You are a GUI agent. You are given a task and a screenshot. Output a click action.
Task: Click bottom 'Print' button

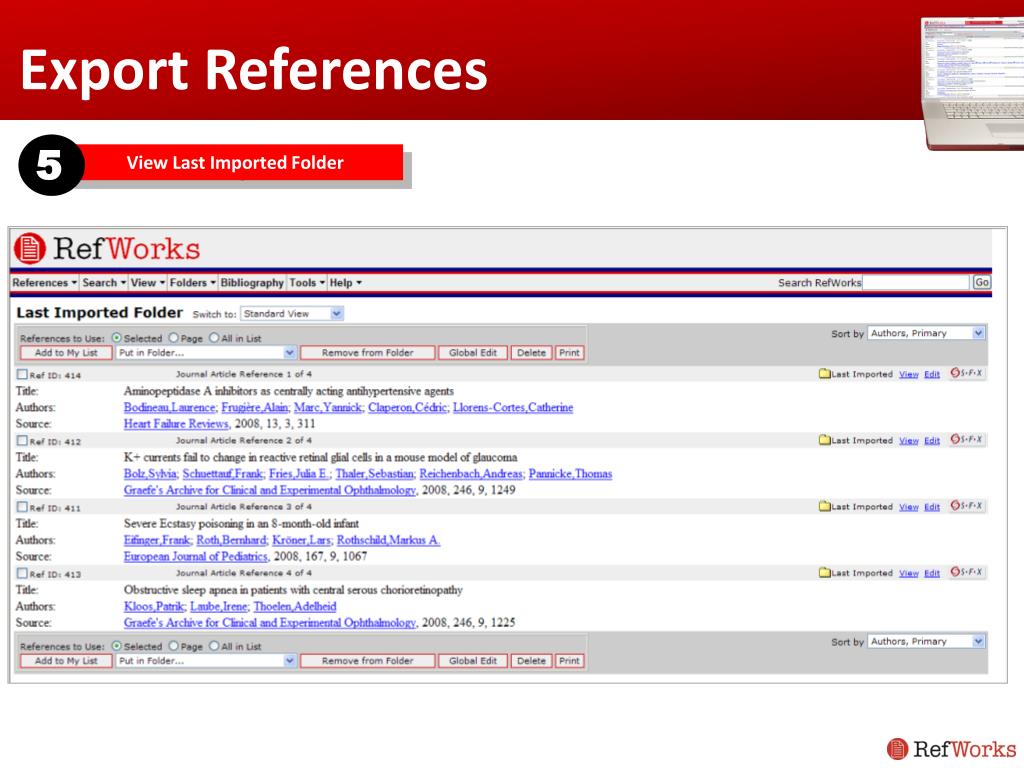click(569, 661)
